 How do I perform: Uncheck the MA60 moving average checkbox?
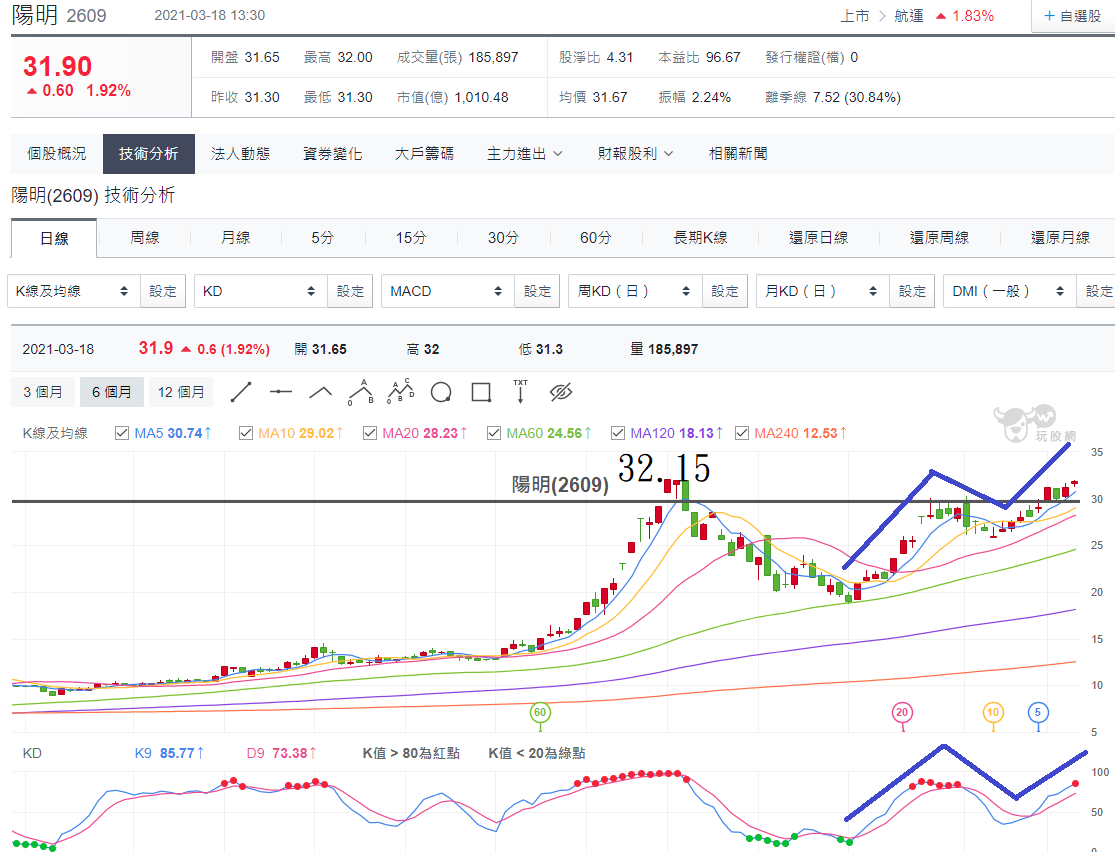click(x=494, y=433)
